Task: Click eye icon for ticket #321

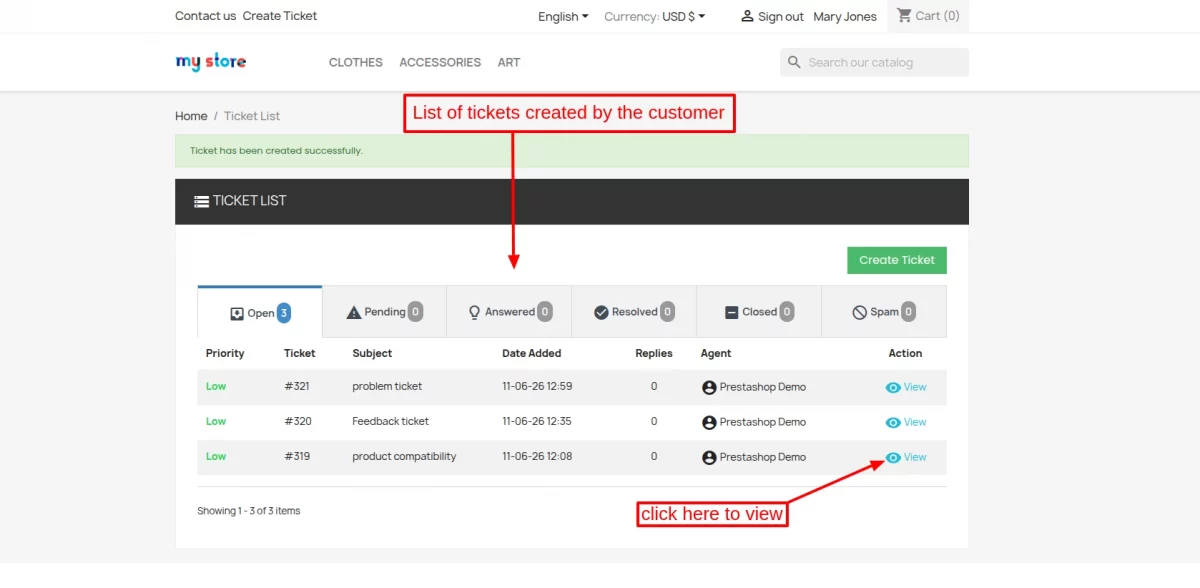Action: (x=893, y=387)
